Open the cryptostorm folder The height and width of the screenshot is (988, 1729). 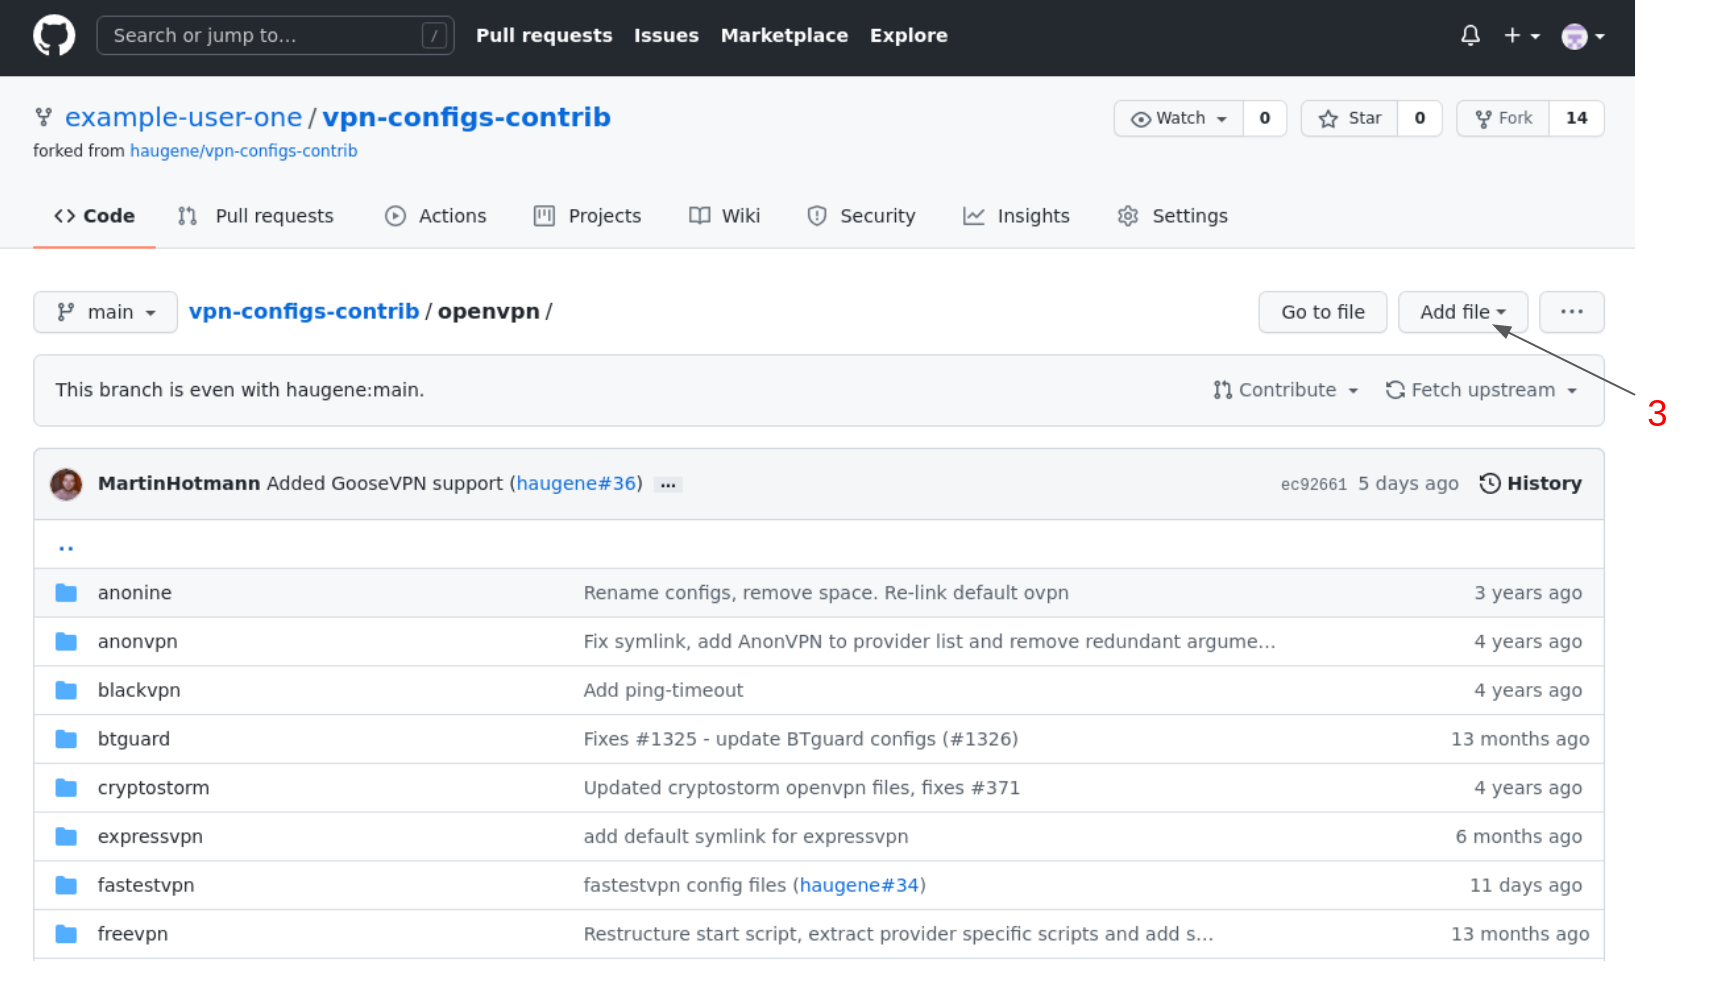tap(154, 789)
